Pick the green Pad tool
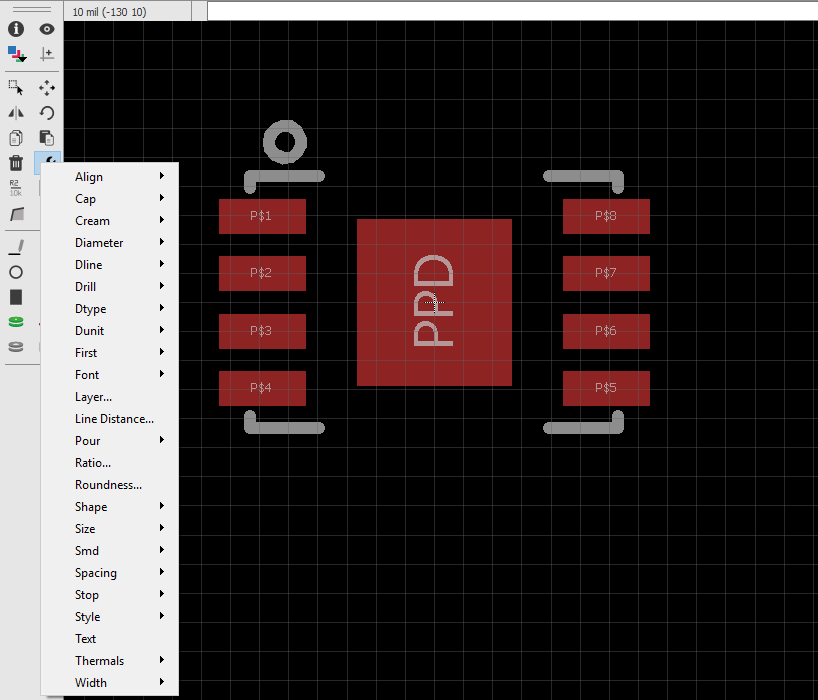Screen dimensions: 818x700 (x=16, y=322)
